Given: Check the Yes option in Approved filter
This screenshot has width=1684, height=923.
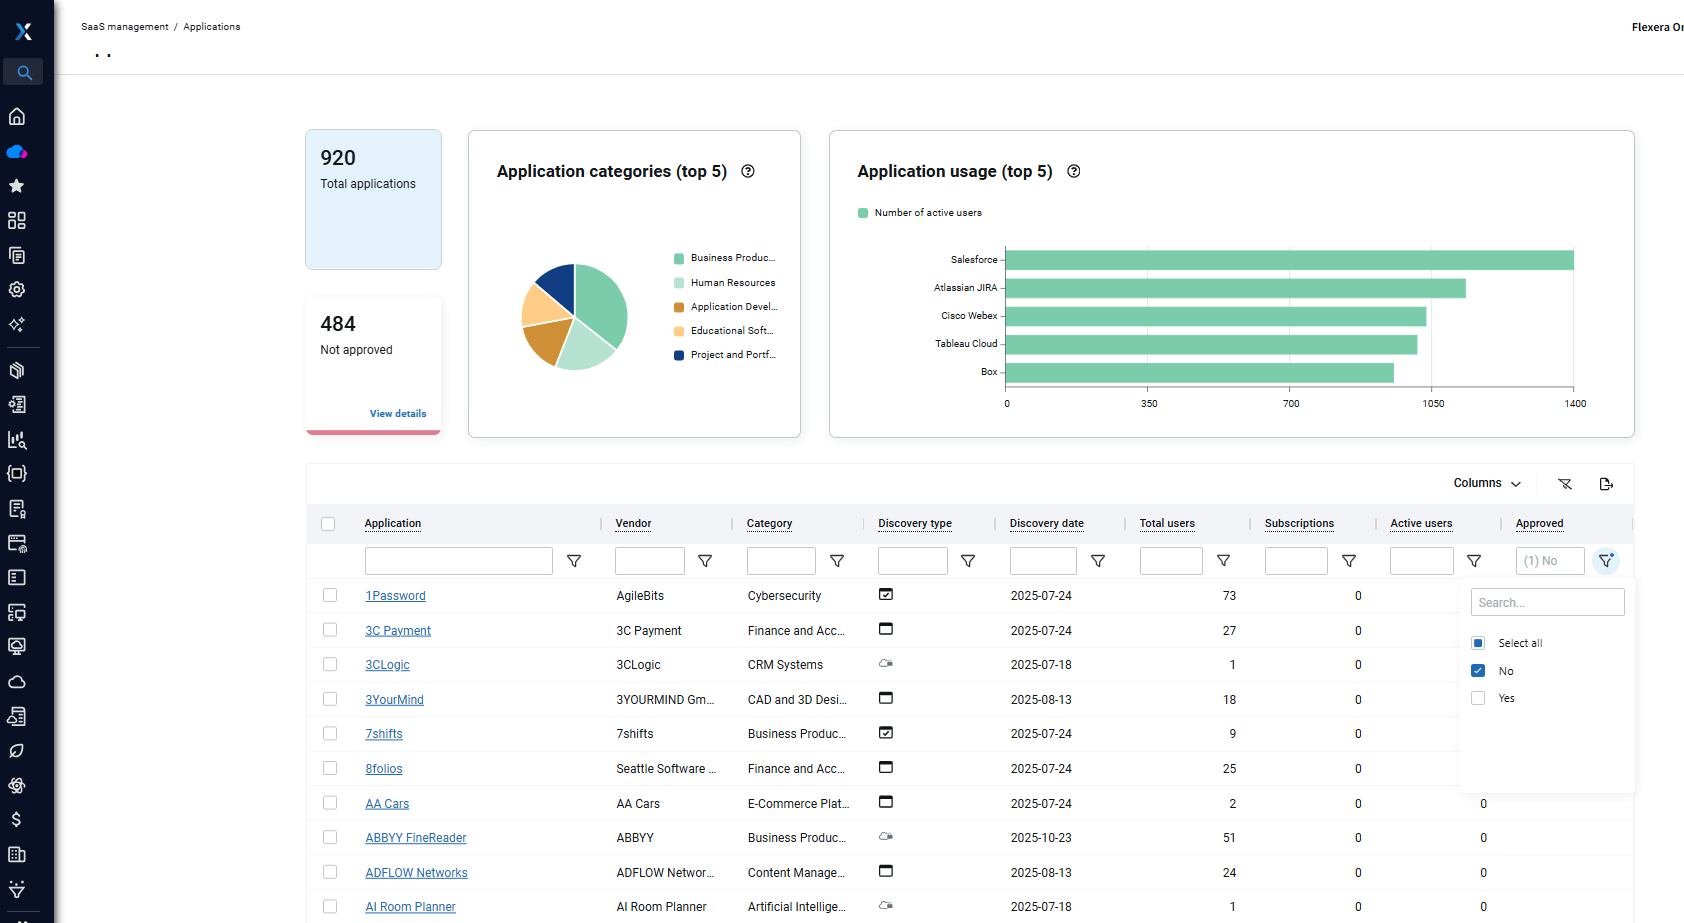Looking at the screenshot, I should tap(1478, 698).
